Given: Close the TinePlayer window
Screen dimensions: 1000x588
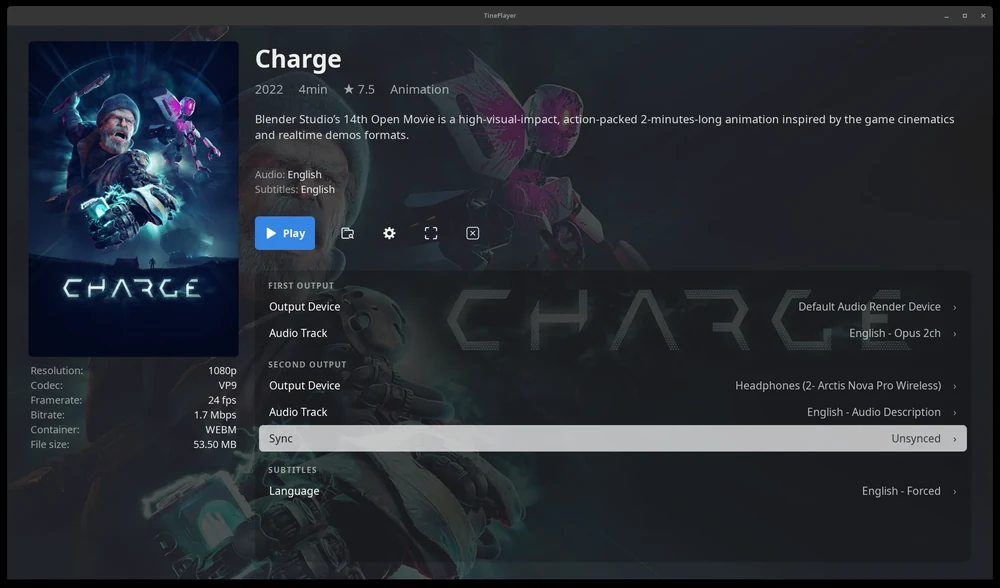Looking at the screenshot, I should tap(983, 16).
